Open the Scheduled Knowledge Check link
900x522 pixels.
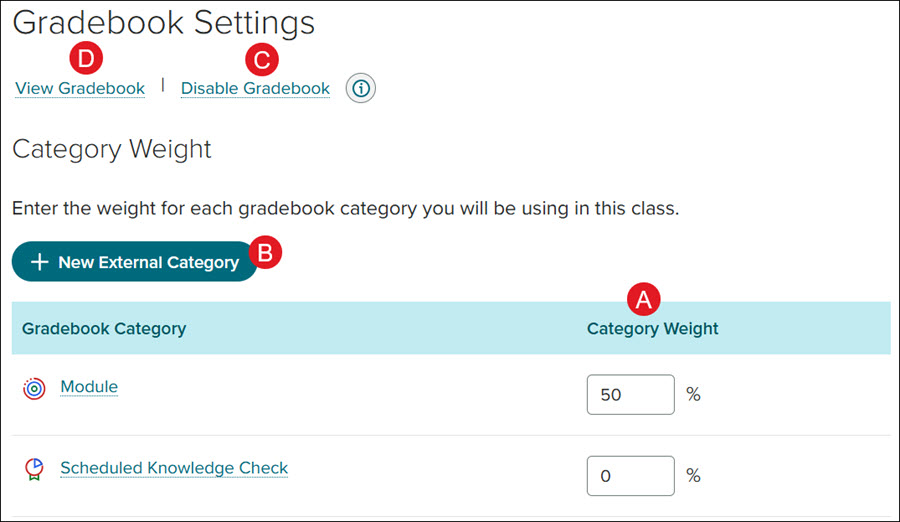point(174,468)
